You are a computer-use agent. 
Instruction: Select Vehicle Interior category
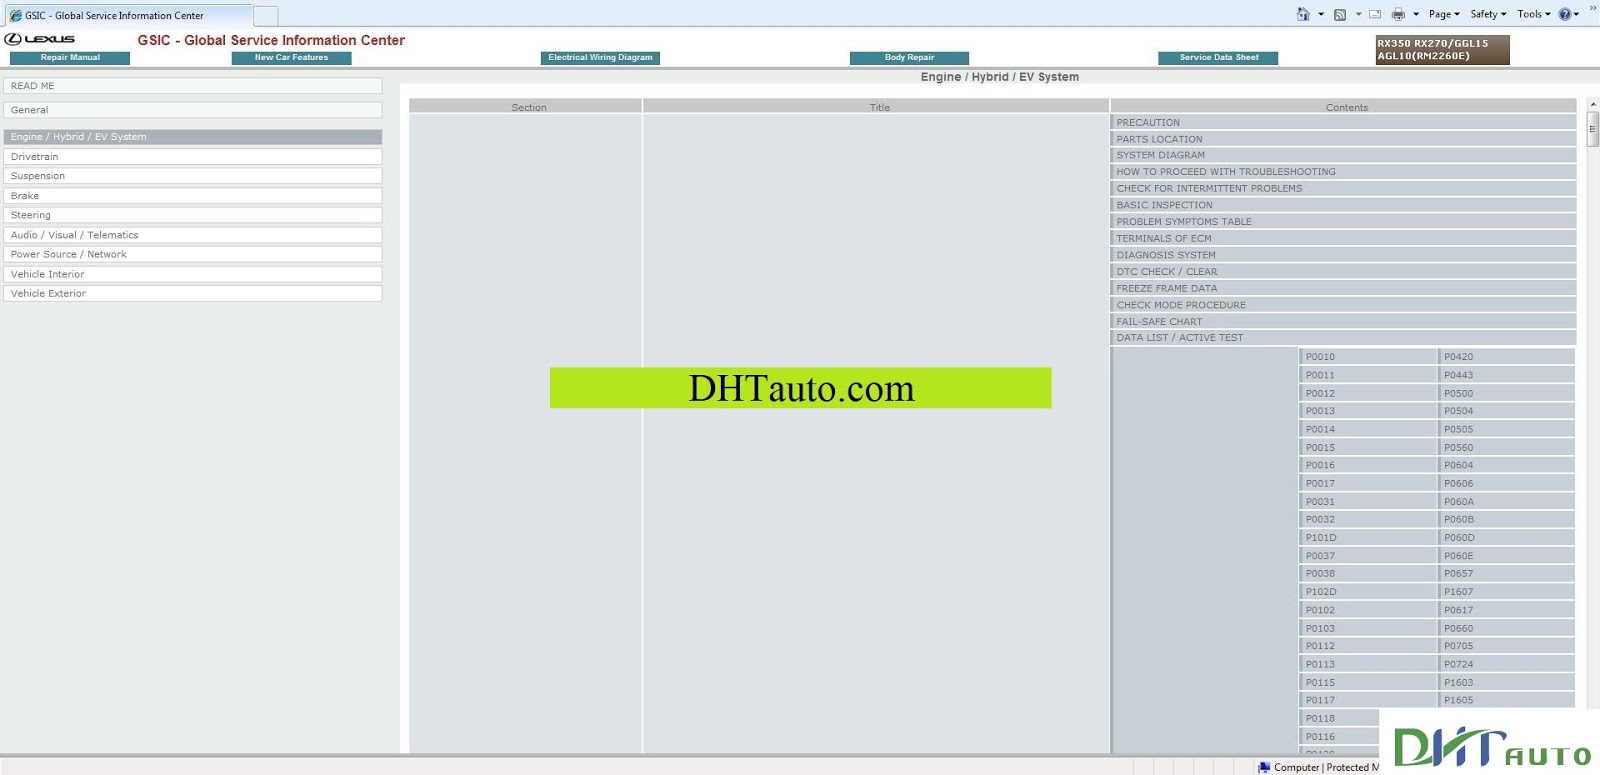[x=193, y=274]
